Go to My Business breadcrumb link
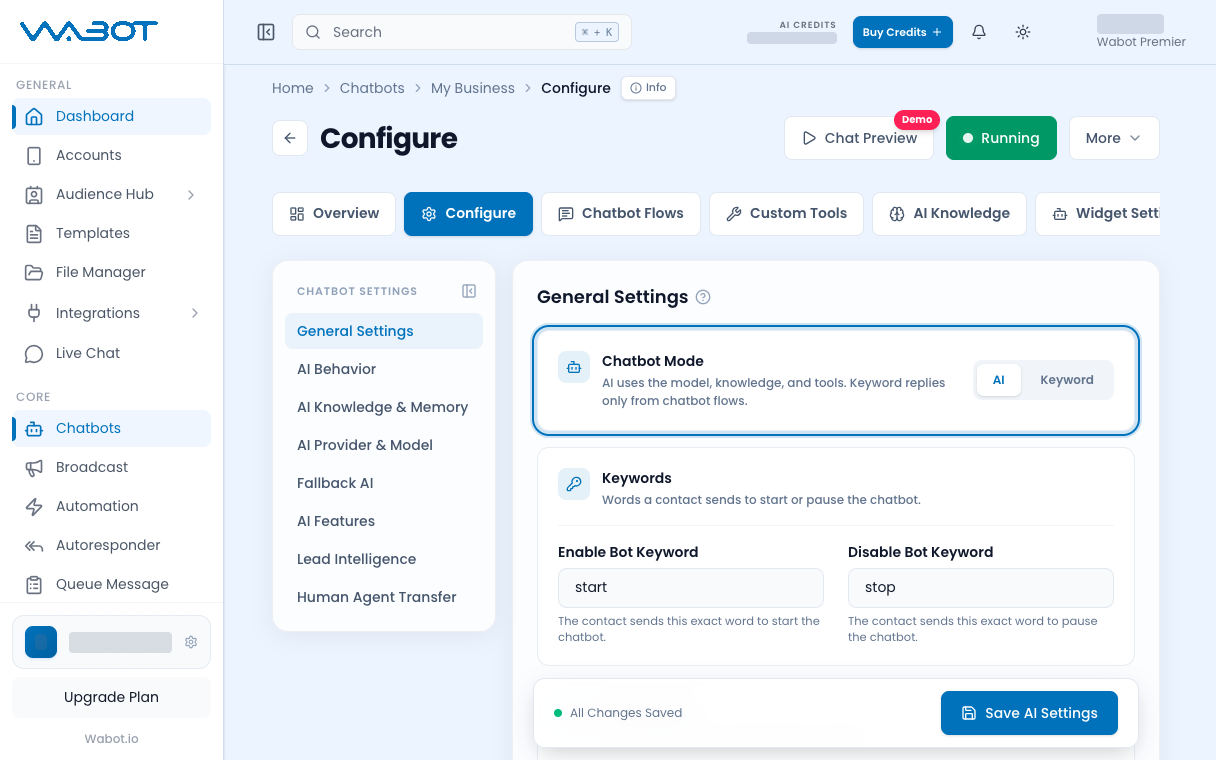1216x760 pixels. 473,88
